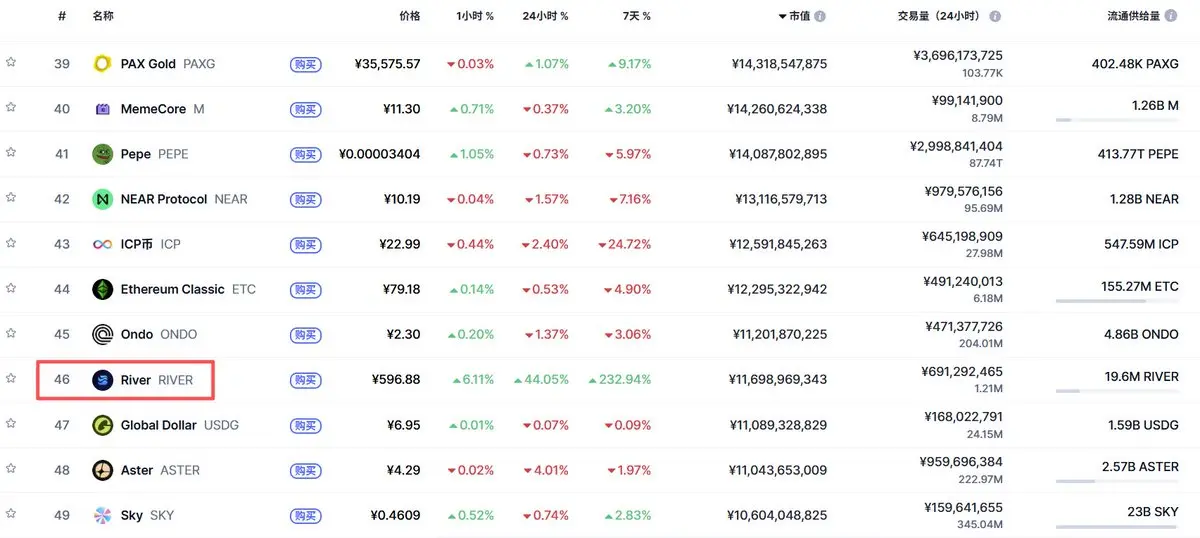Click the NEAR Protocol logo icon

[x=102, y=199]
